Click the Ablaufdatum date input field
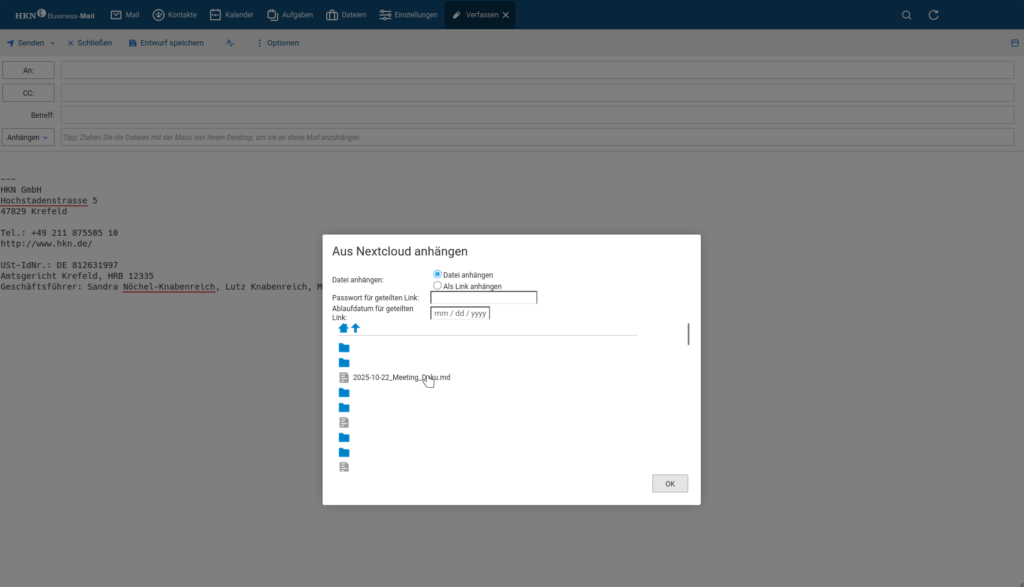The height and width of the screenshot is (587, 1024). coord(460,313)
